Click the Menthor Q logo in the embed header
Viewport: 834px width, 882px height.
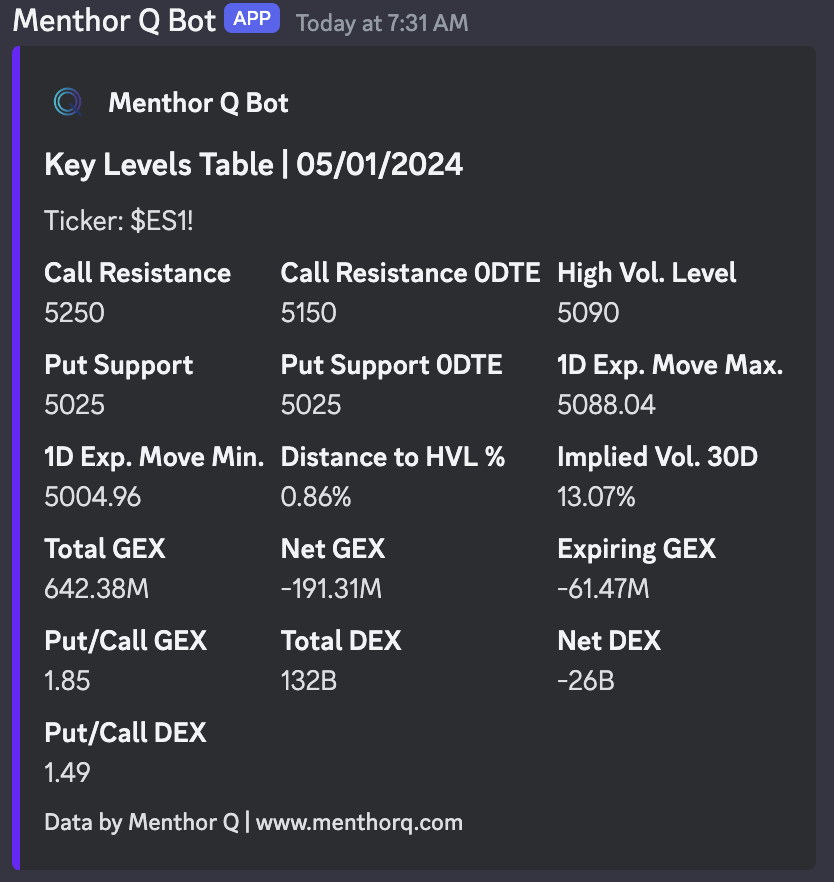point(67,102)
